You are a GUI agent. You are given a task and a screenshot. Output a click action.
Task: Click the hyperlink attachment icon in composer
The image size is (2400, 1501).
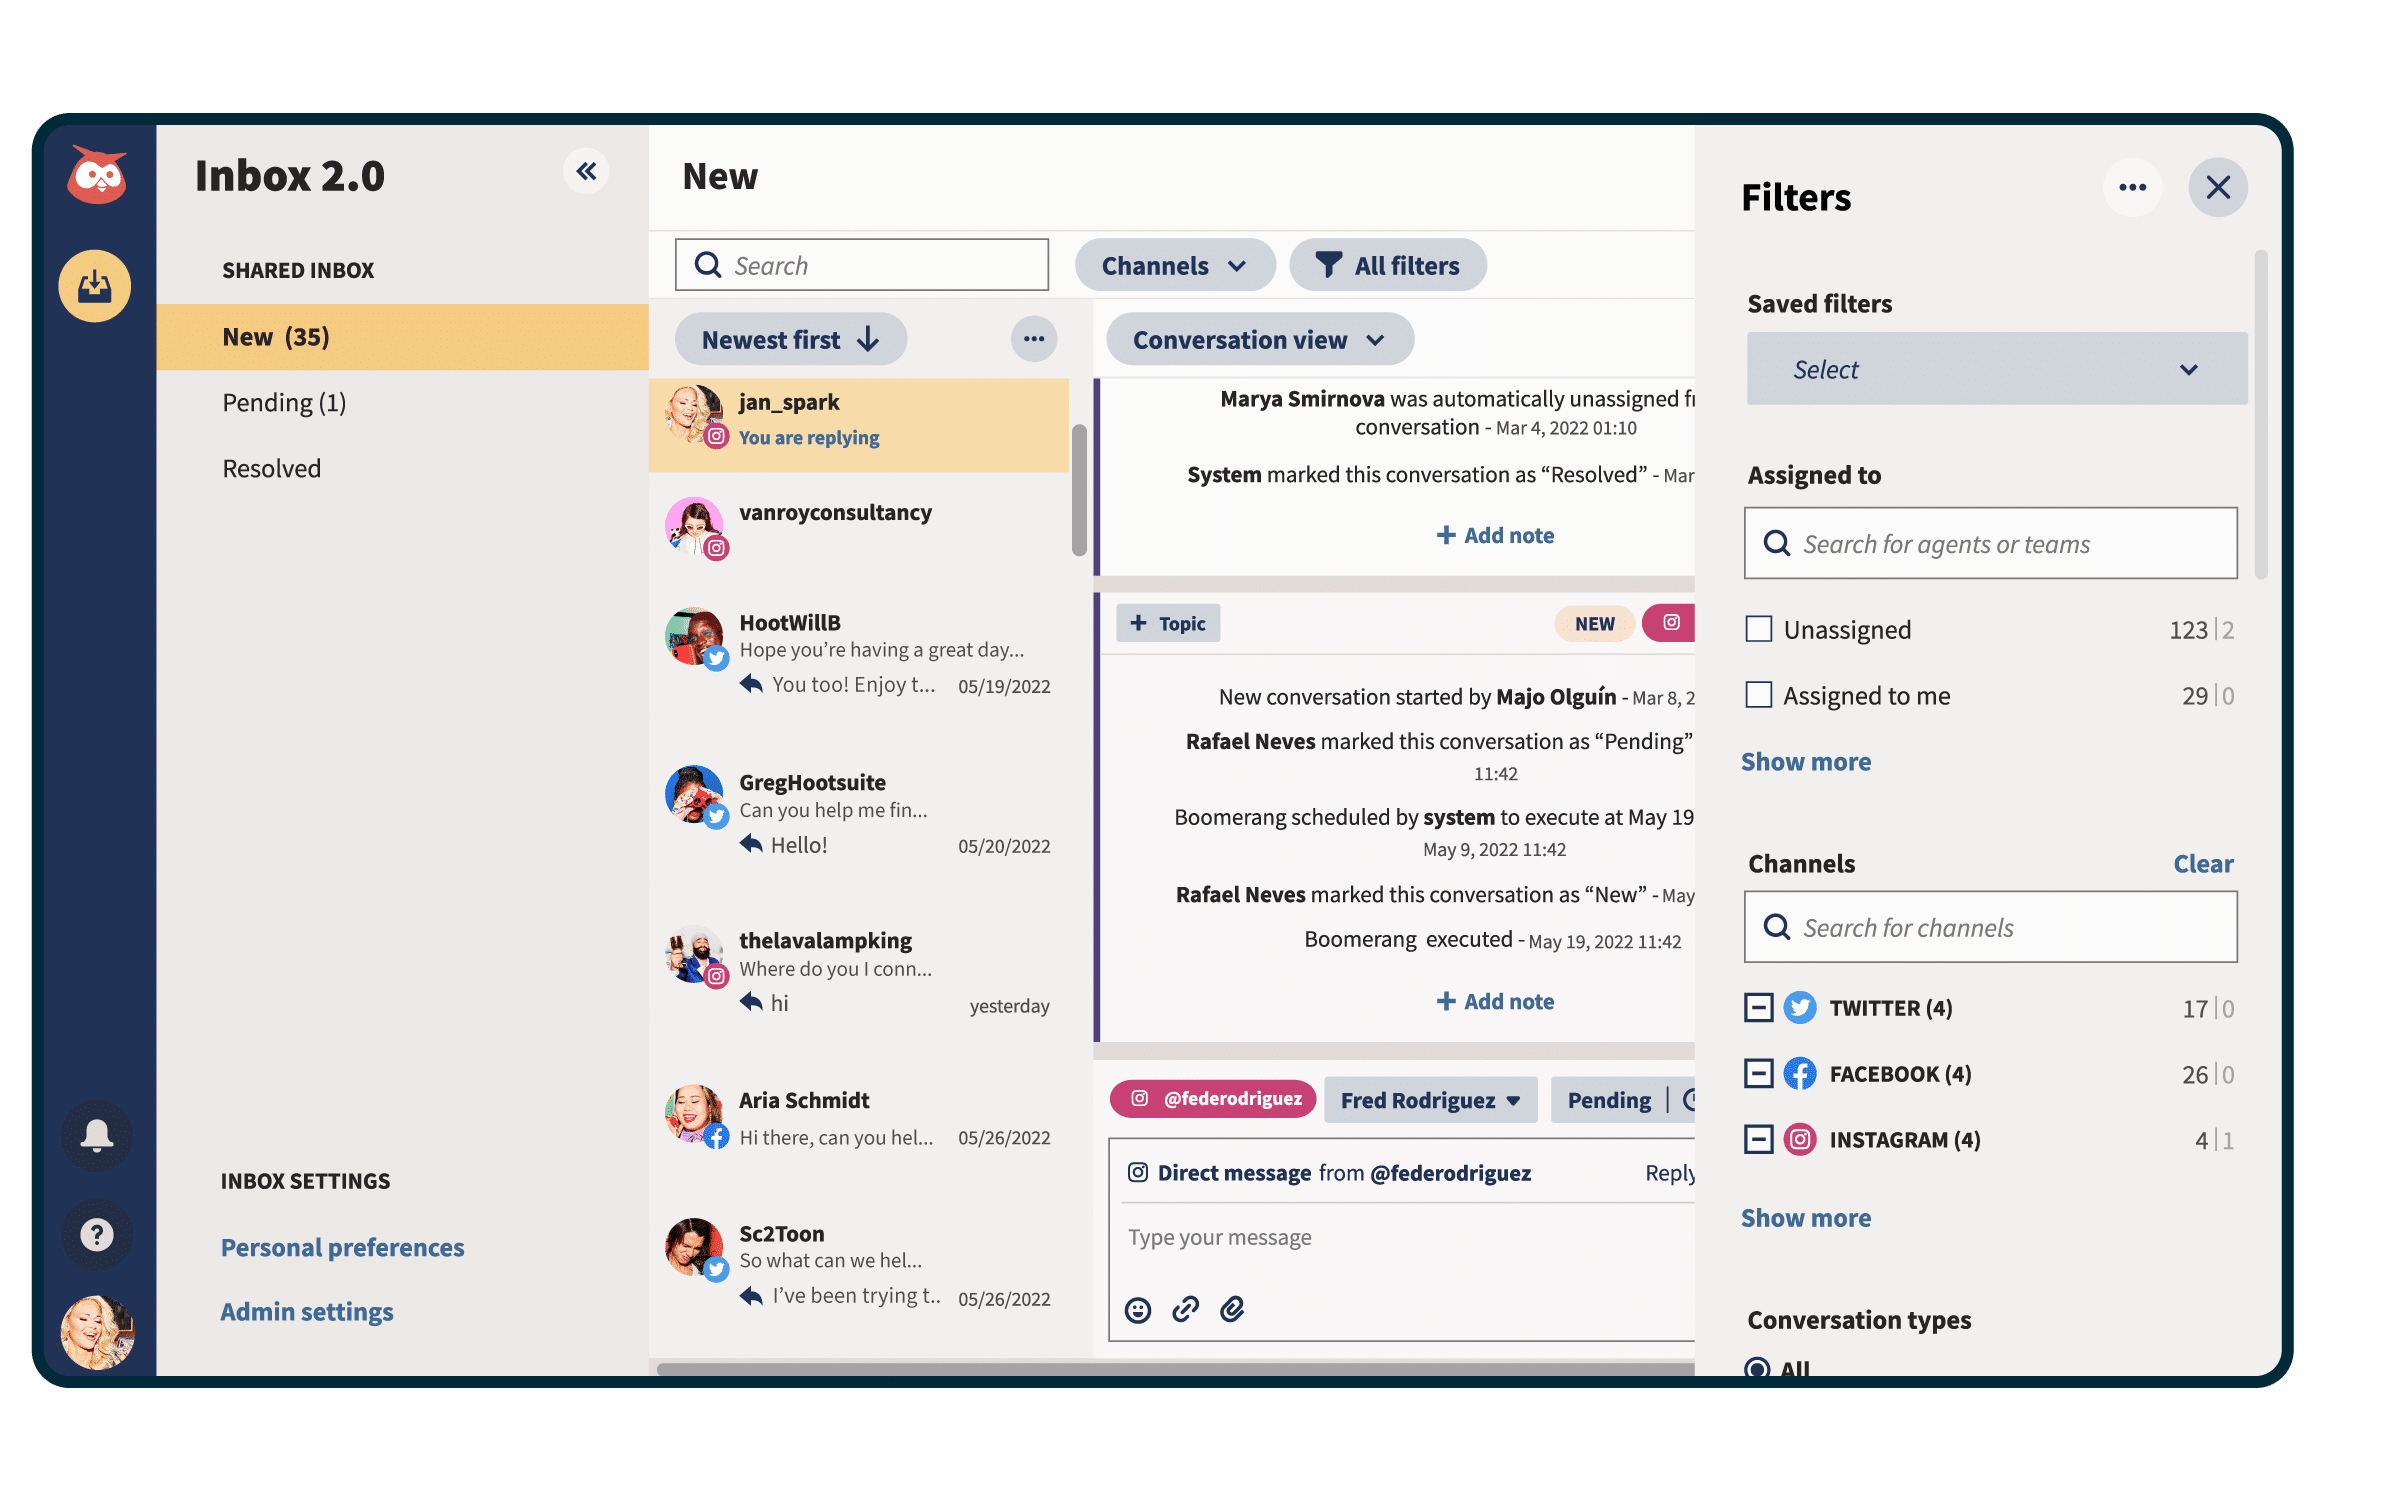point(1184,1309)
